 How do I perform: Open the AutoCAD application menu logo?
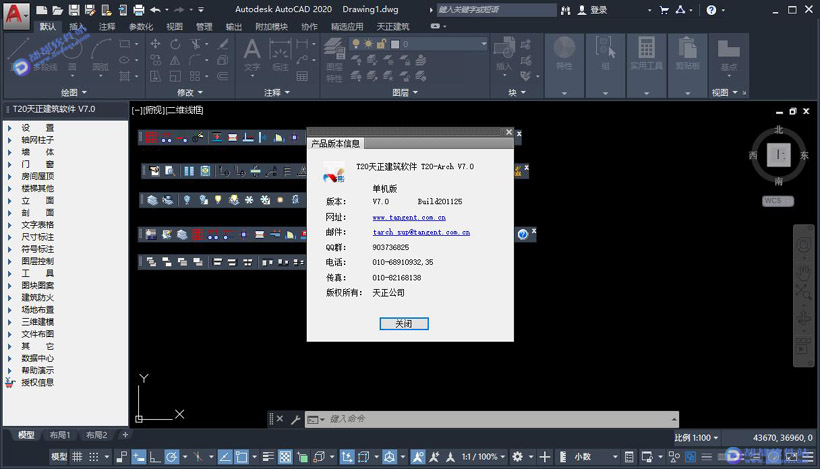(x=15, y=14)
